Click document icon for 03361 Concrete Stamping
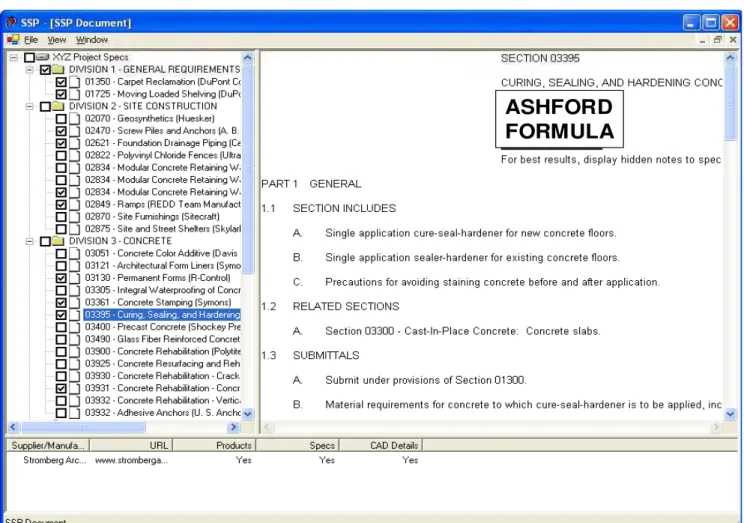Viewport: 744px width, 523px height. tap(74, 303)
